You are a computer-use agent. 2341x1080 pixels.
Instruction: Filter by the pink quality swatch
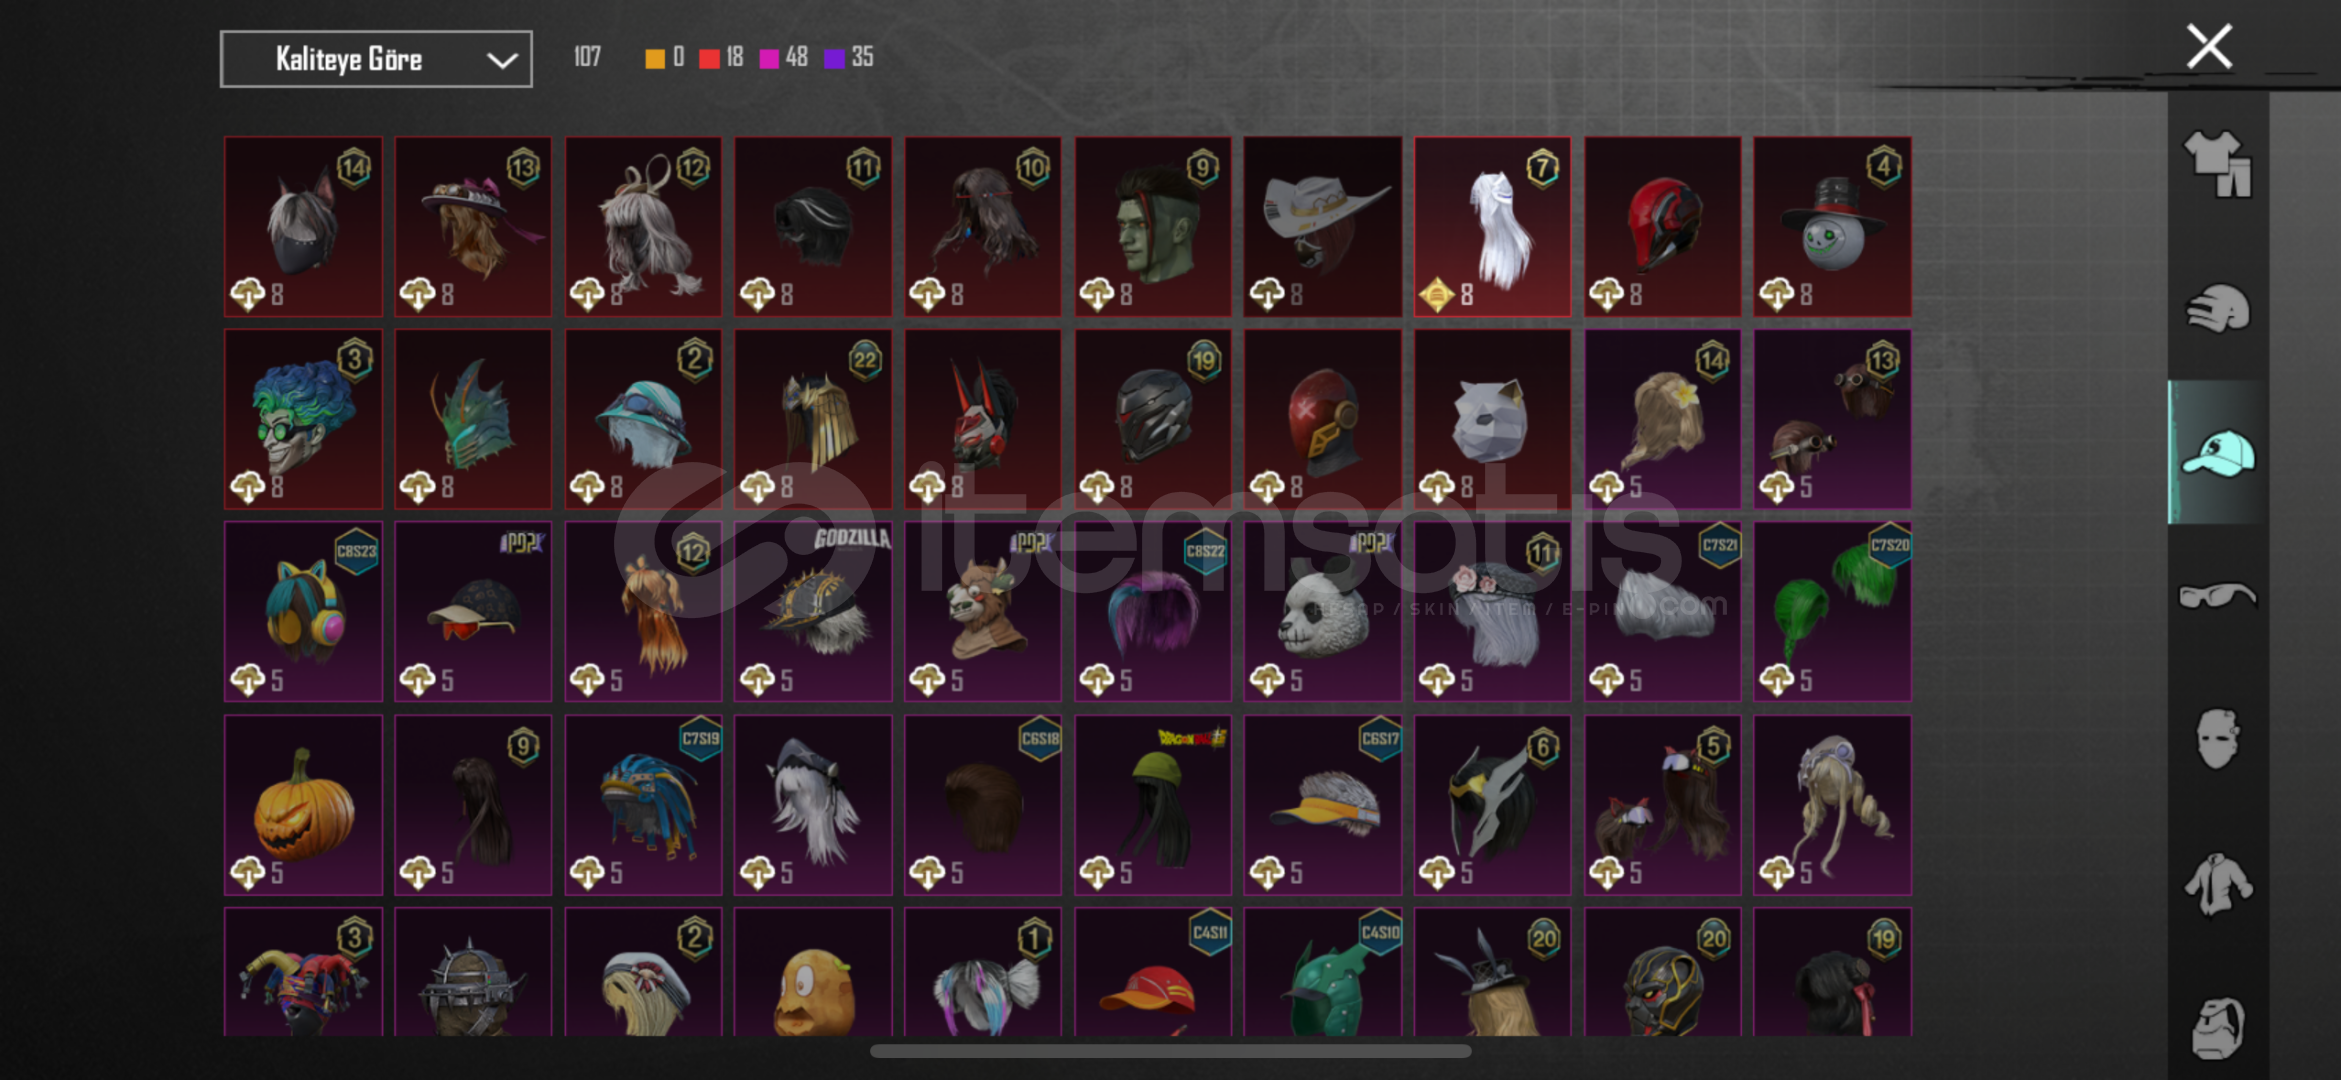pyautogui.click(x=769, y=58)
